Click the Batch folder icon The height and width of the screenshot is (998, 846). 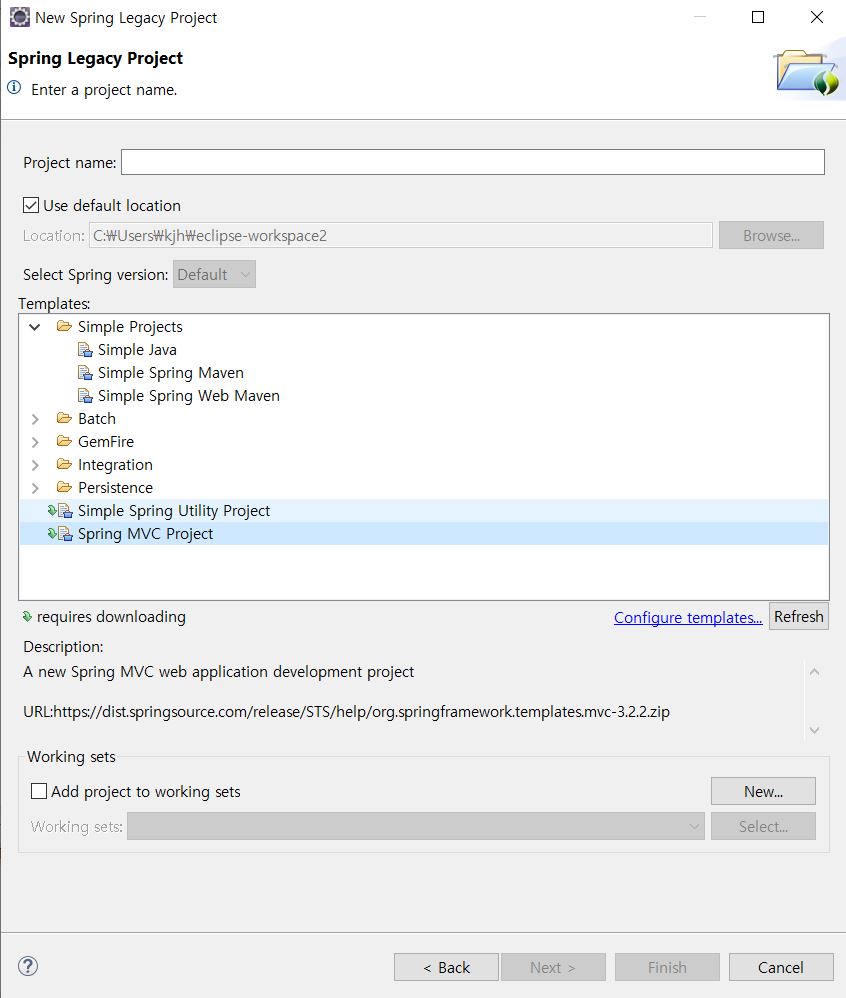point(64,418)
